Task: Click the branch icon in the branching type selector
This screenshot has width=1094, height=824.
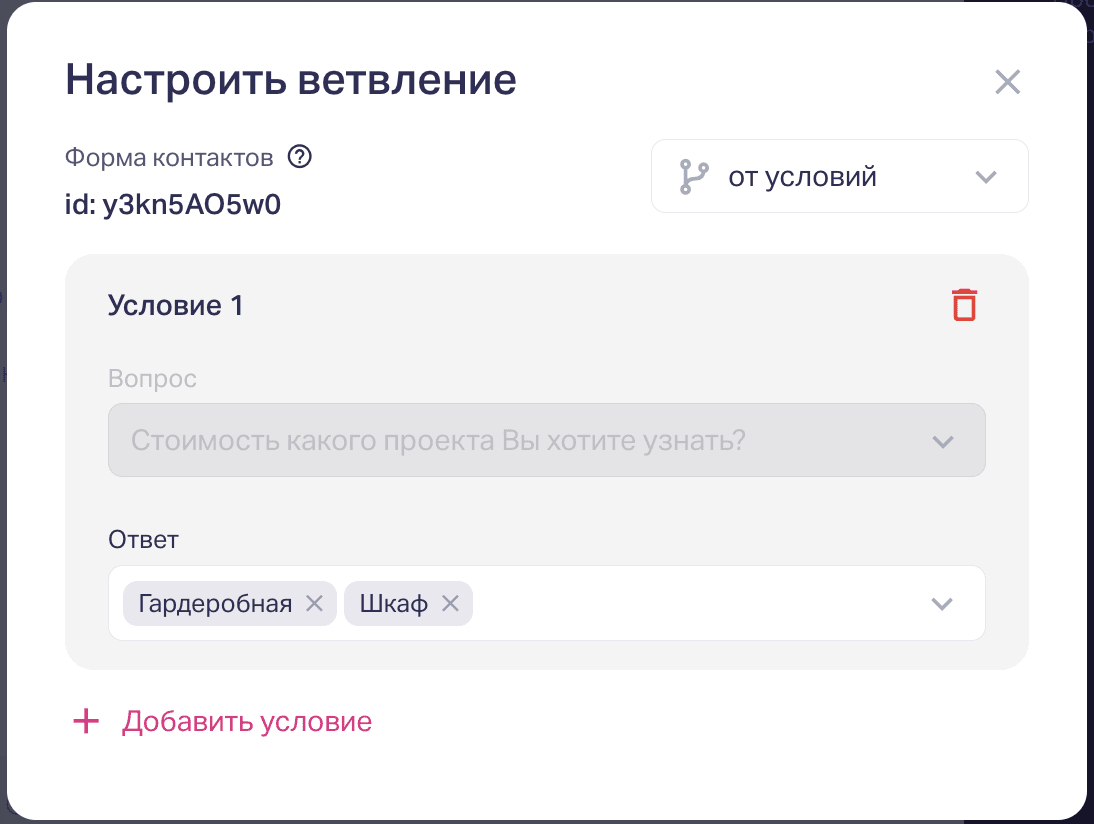Action: (694, 177)
